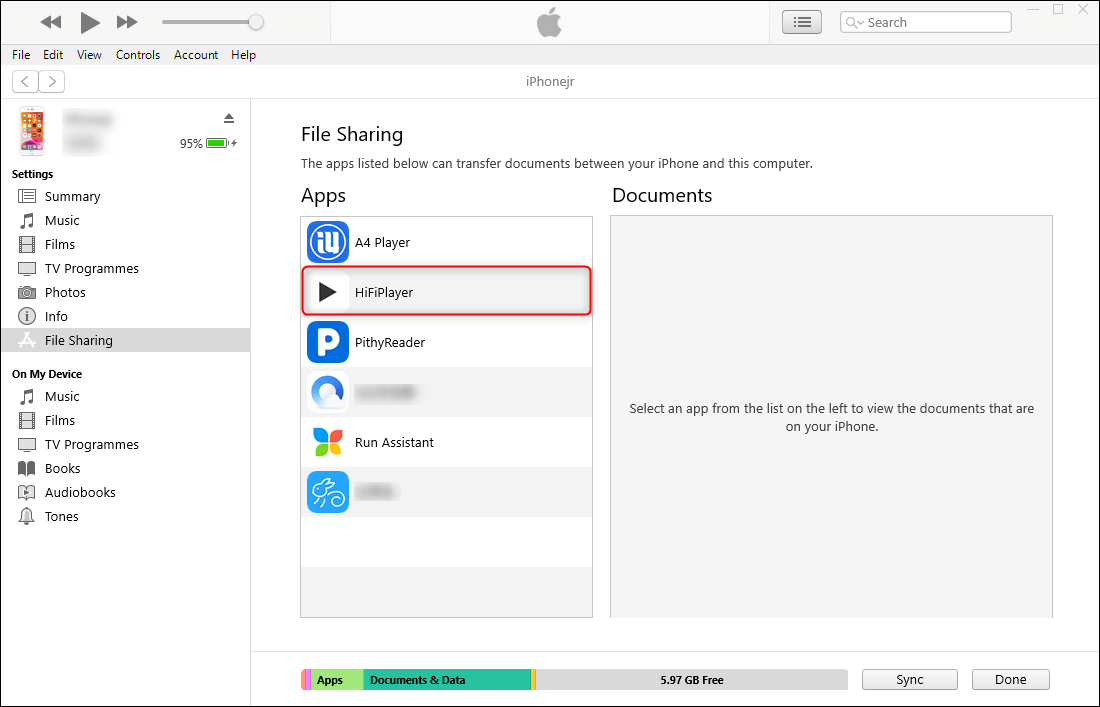The width and height of the screenshot is (1100, 707).
Task: Click the Info label in sidebar
Action: point(56,316)
